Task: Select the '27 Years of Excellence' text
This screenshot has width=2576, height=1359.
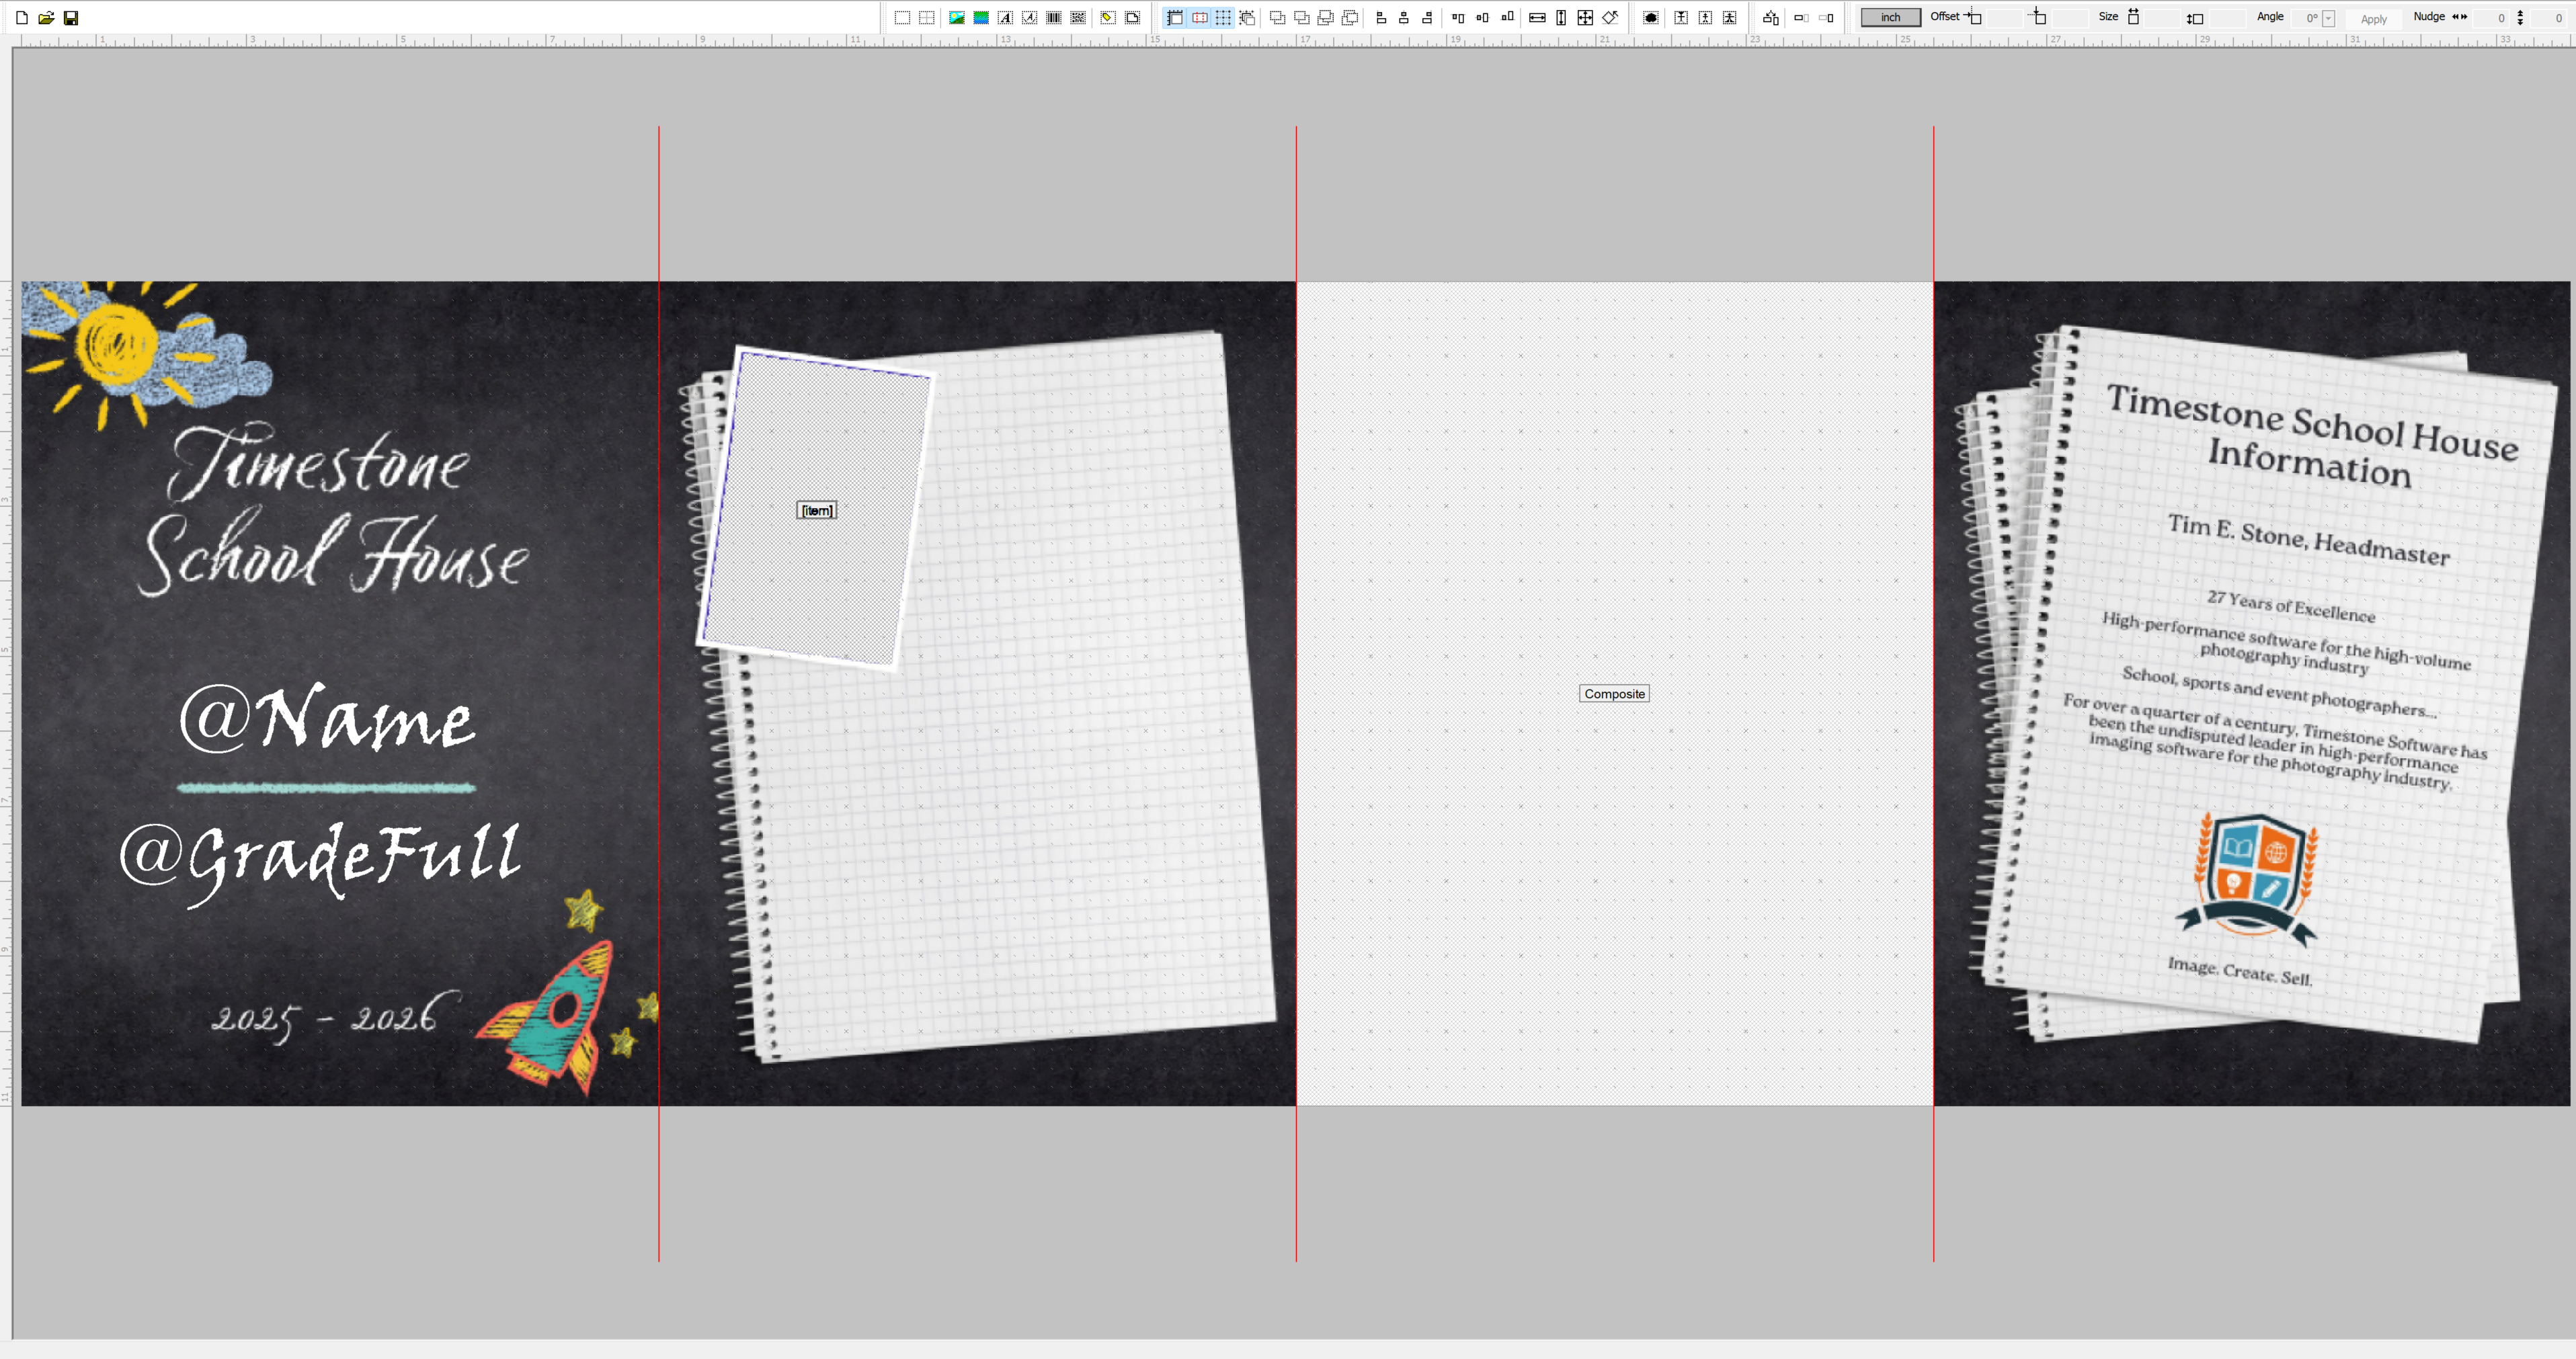Action: [x=2290, y=606]
